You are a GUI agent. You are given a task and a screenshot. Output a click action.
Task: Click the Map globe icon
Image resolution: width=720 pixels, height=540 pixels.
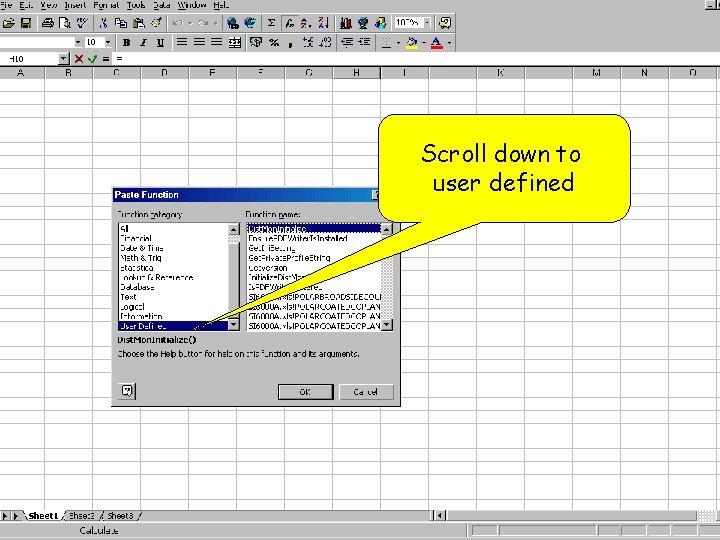[x=363, y=23]
